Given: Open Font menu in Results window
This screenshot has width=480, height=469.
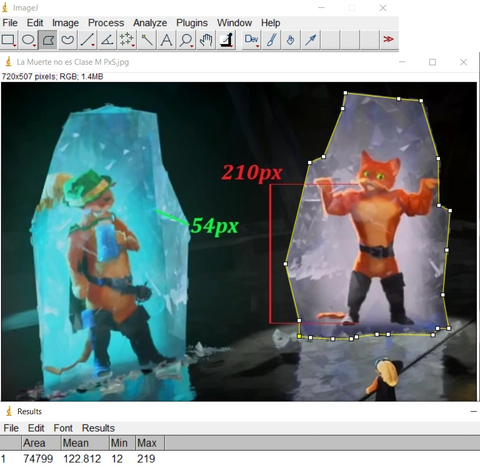Looking at the screenshot, I should click(63, 428).
